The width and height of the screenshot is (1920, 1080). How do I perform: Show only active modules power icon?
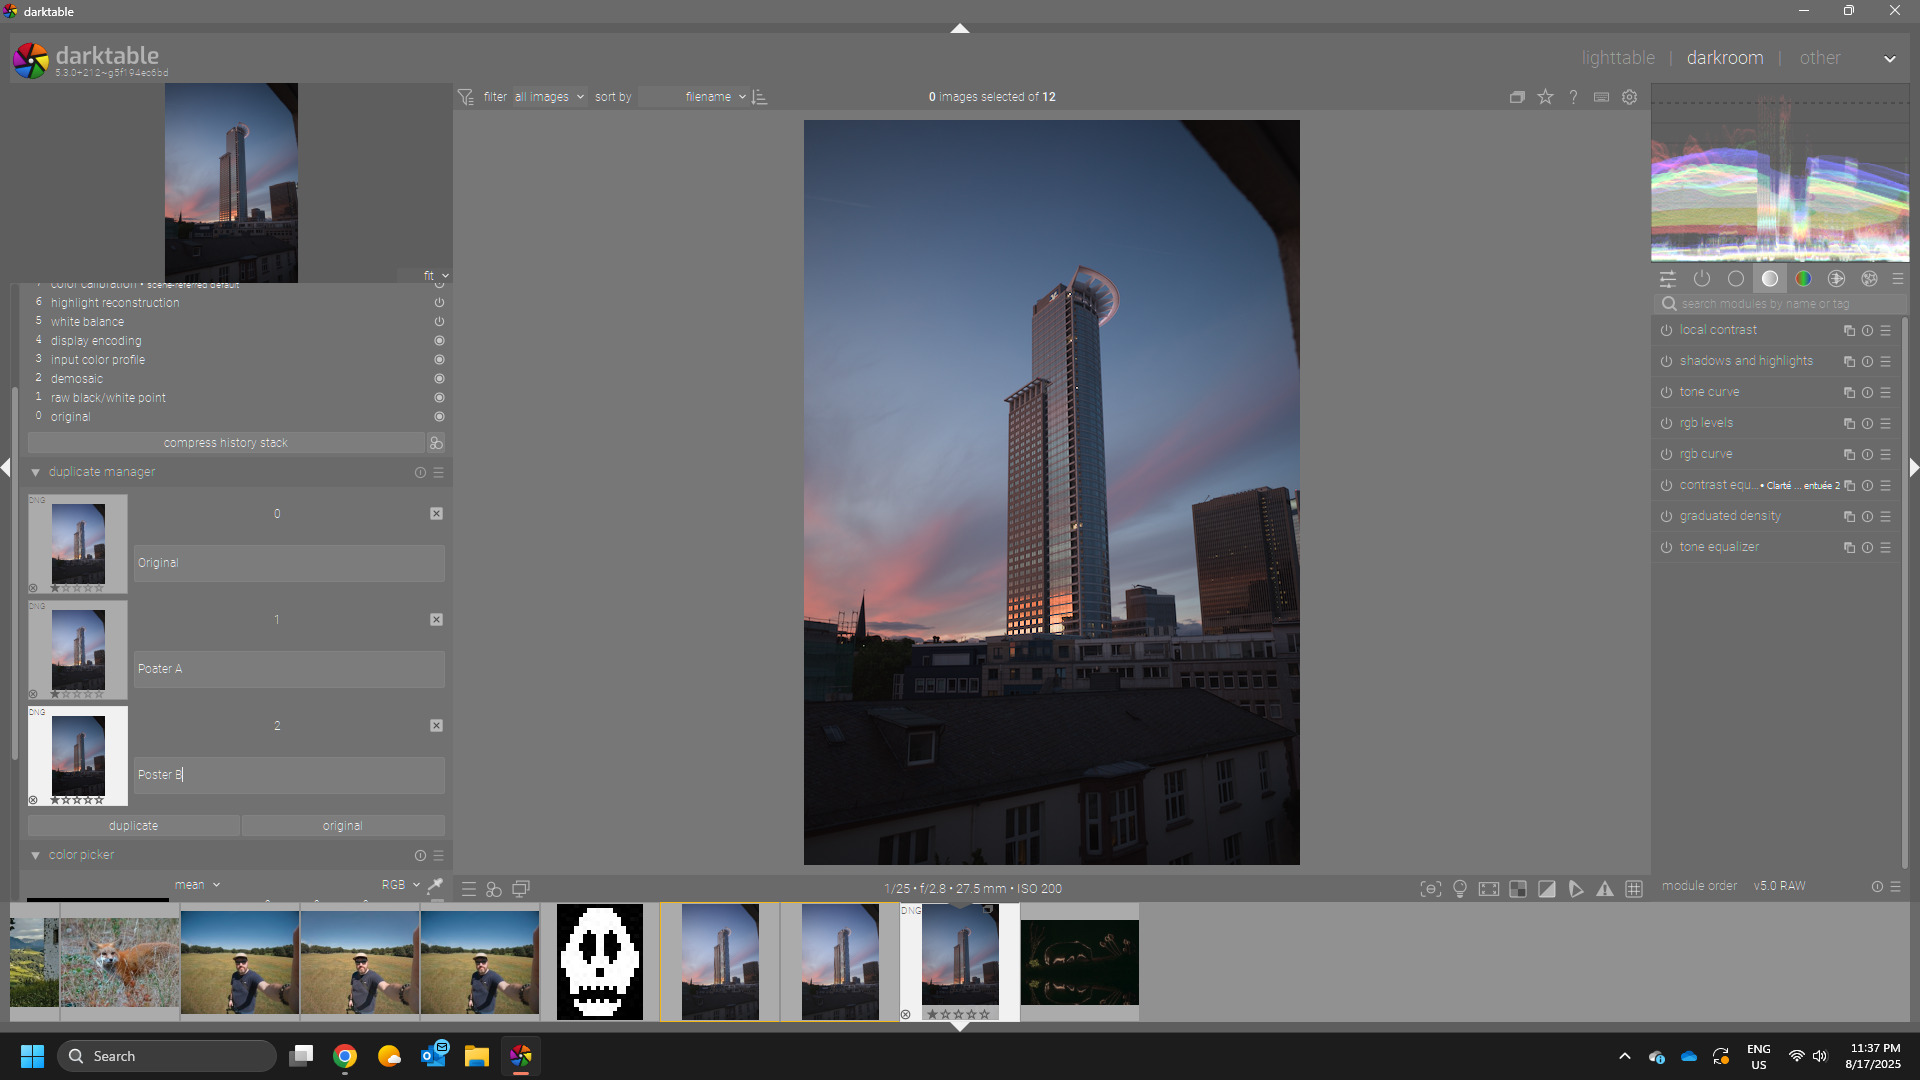pyautogui.click(x=1702, y=279)
